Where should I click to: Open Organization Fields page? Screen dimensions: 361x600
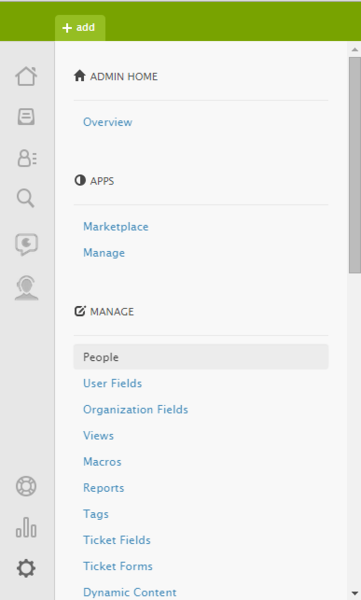136,409
